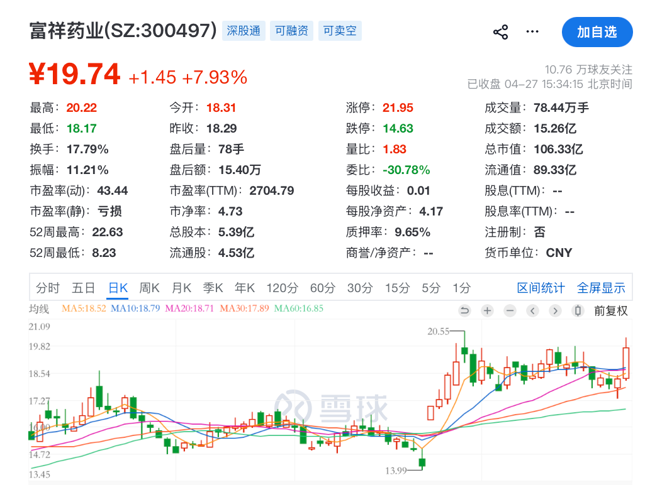Switch to the 分时 chart tab
667x485 pixels.
click(48, 288)
